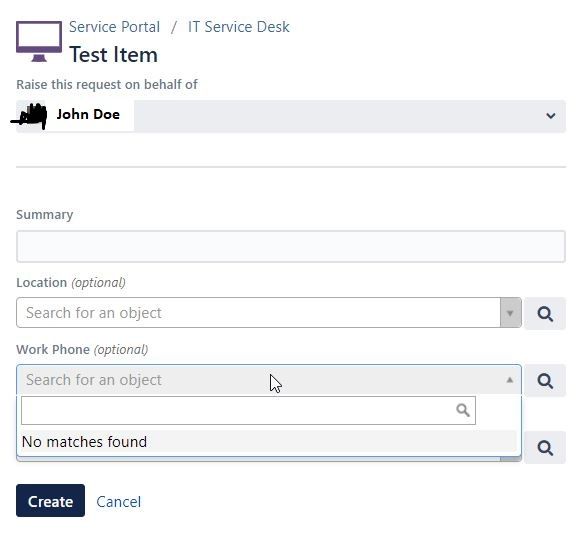Open the Location object search magnifier button
The height and width of the screenshot is (539, 588).
(x=545, y=313)
